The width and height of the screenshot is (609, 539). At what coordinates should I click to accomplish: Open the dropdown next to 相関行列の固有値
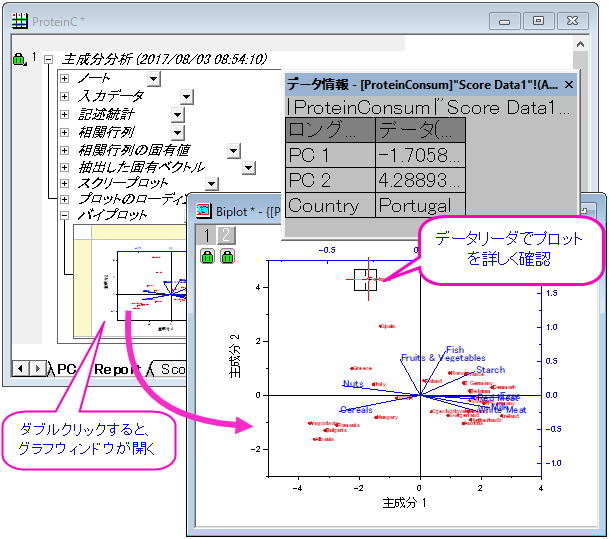(234, 151)
